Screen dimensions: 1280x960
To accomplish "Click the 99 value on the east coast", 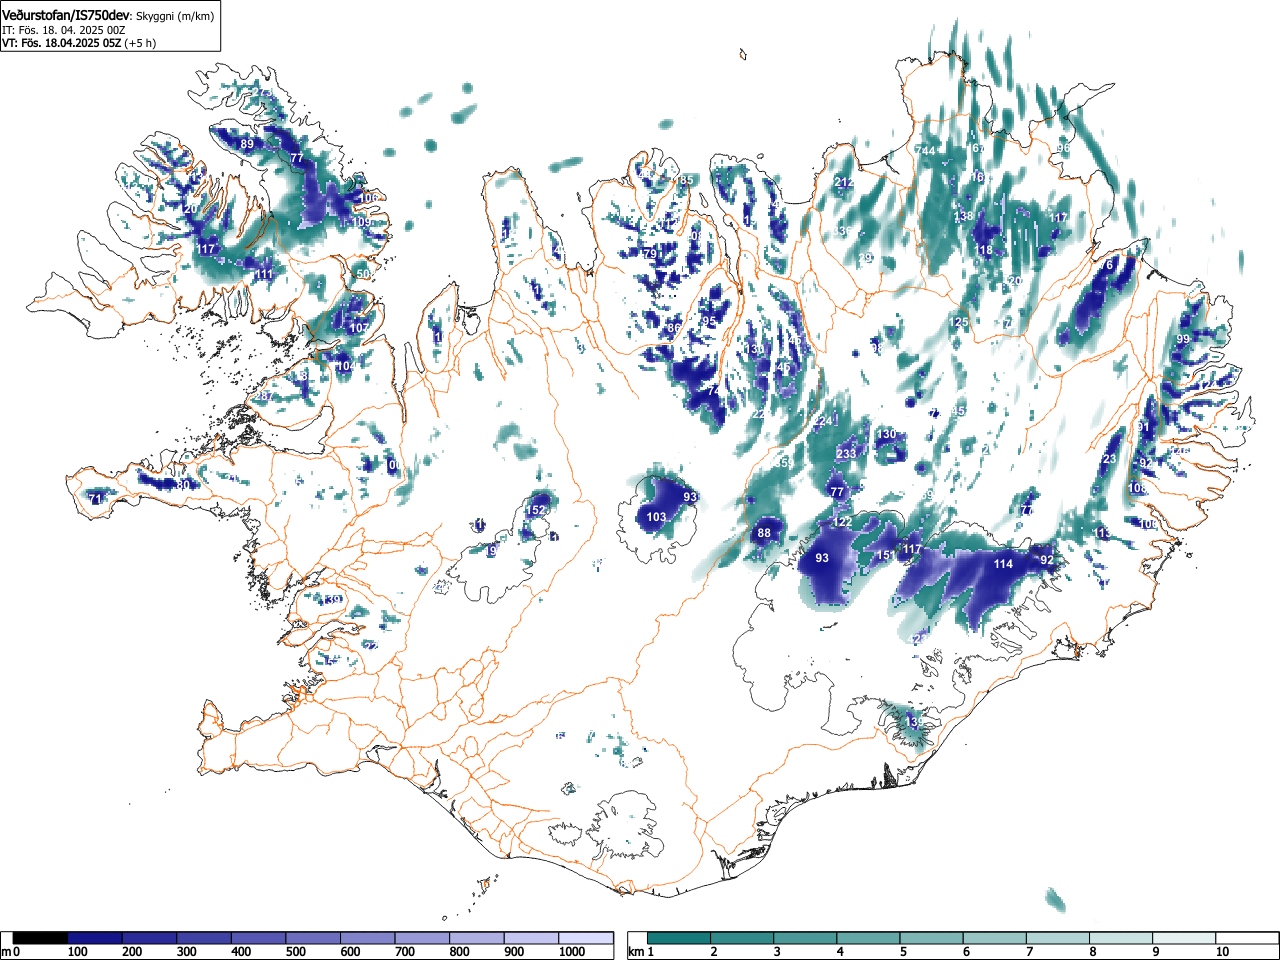I will point(1183,340).
